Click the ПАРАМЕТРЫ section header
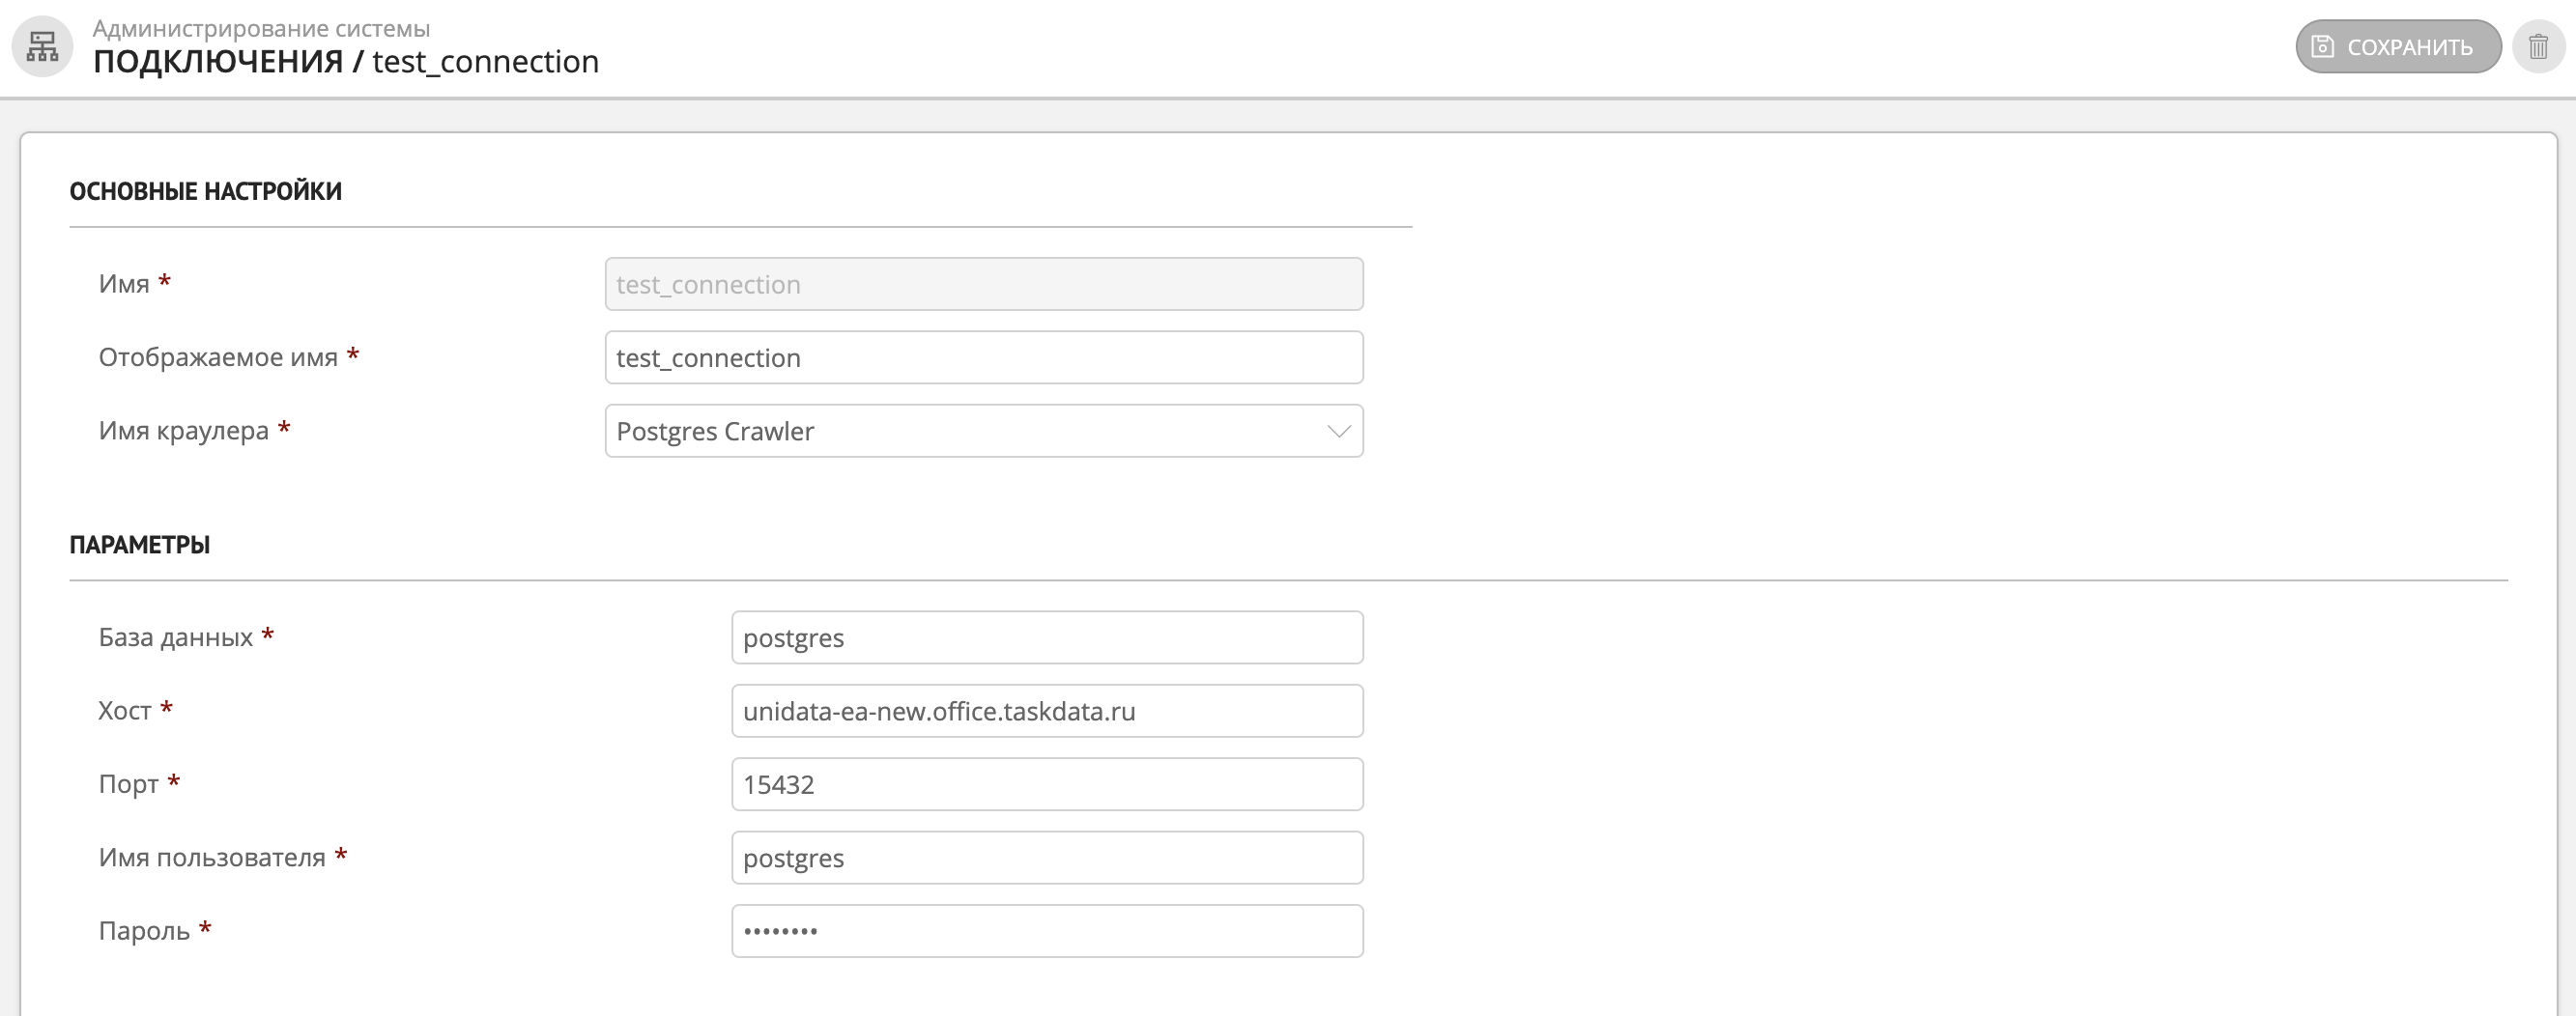 (139, 545)
